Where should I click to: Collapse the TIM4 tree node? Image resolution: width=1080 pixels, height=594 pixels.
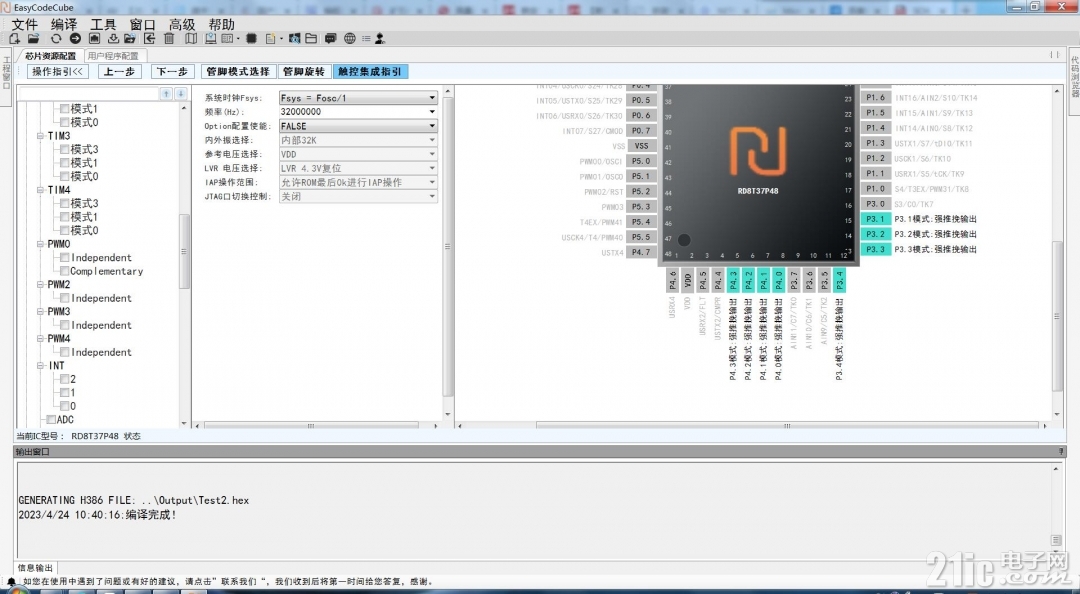coord(41,190)
